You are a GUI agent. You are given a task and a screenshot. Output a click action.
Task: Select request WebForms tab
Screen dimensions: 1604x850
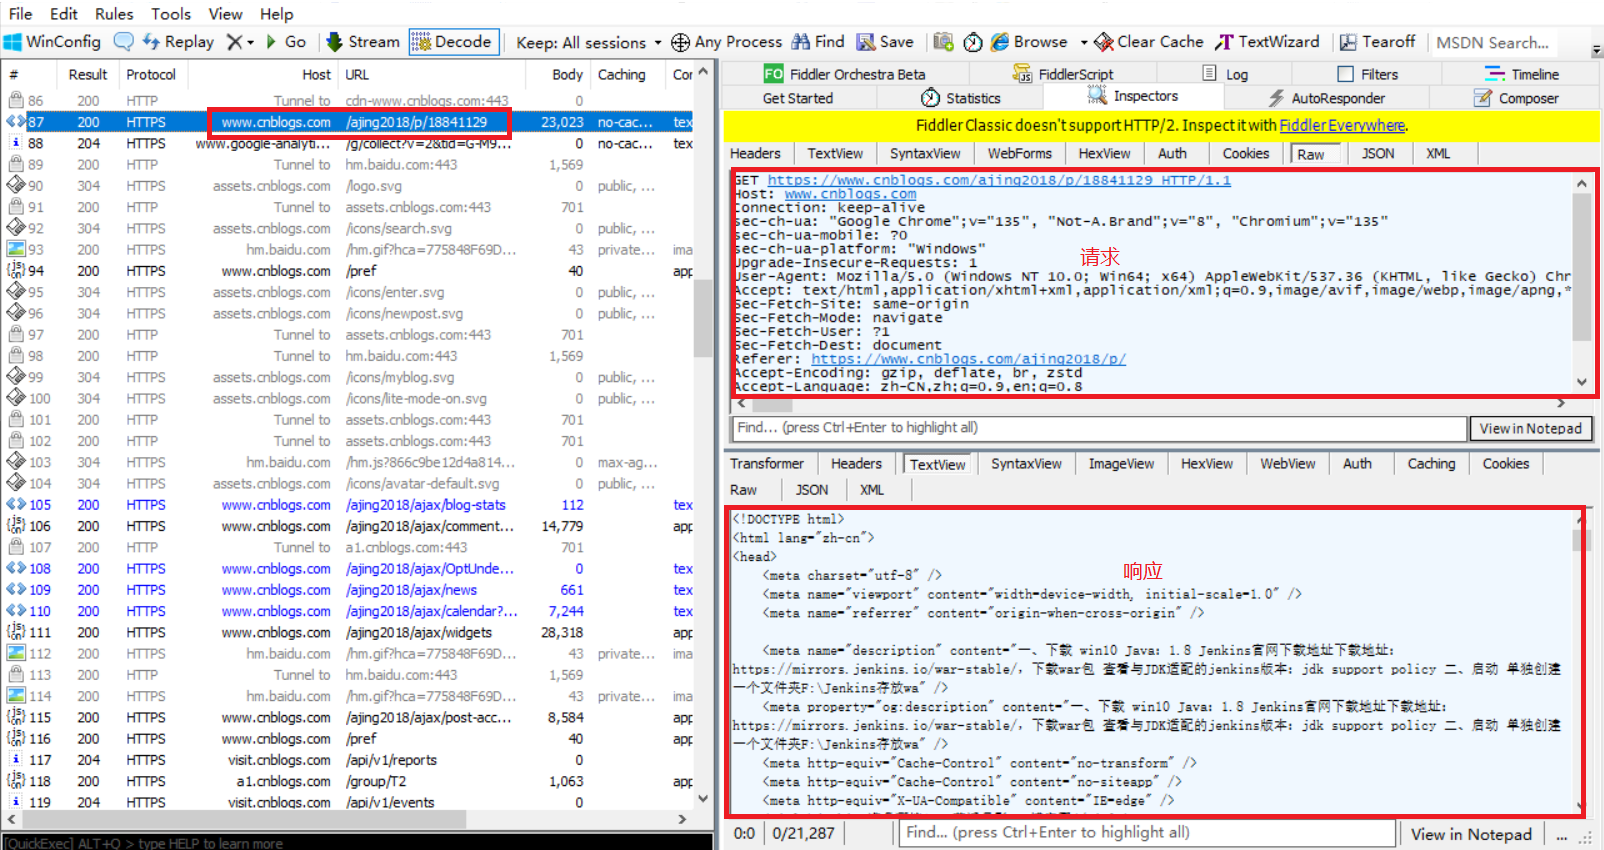click(x=1020, y=153)
